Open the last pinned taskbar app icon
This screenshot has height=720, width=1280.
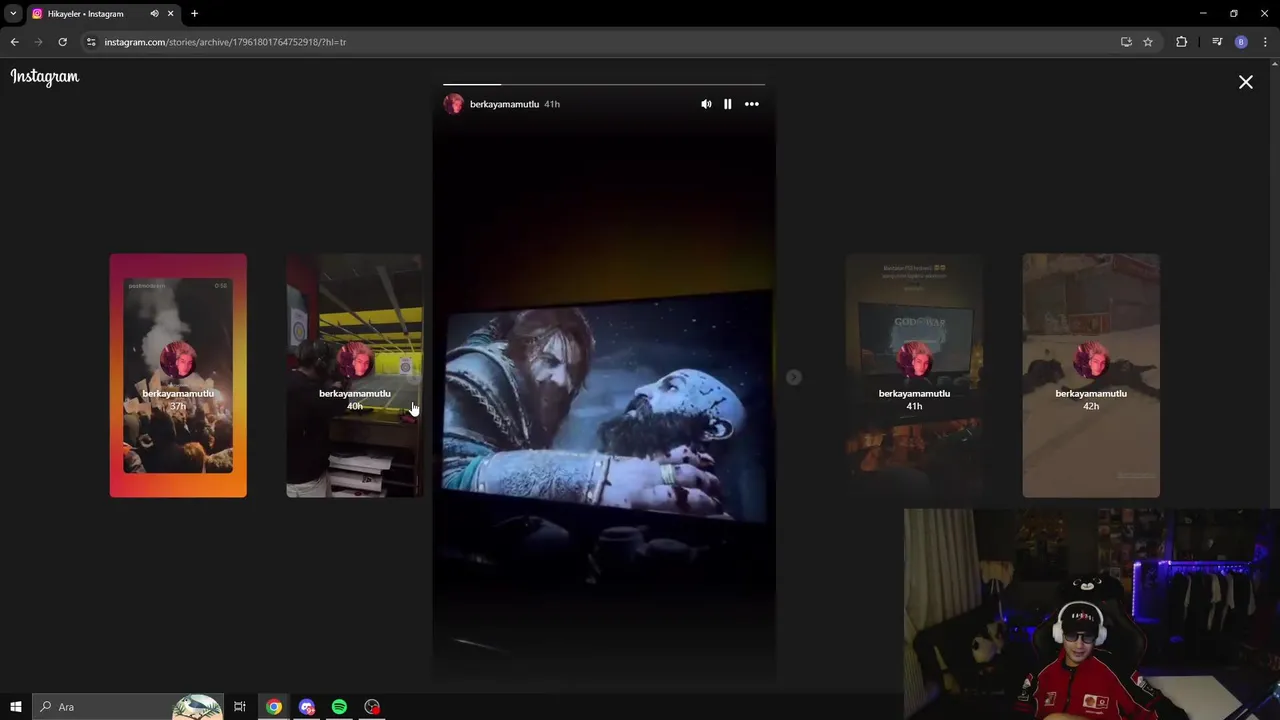point(372,707)
